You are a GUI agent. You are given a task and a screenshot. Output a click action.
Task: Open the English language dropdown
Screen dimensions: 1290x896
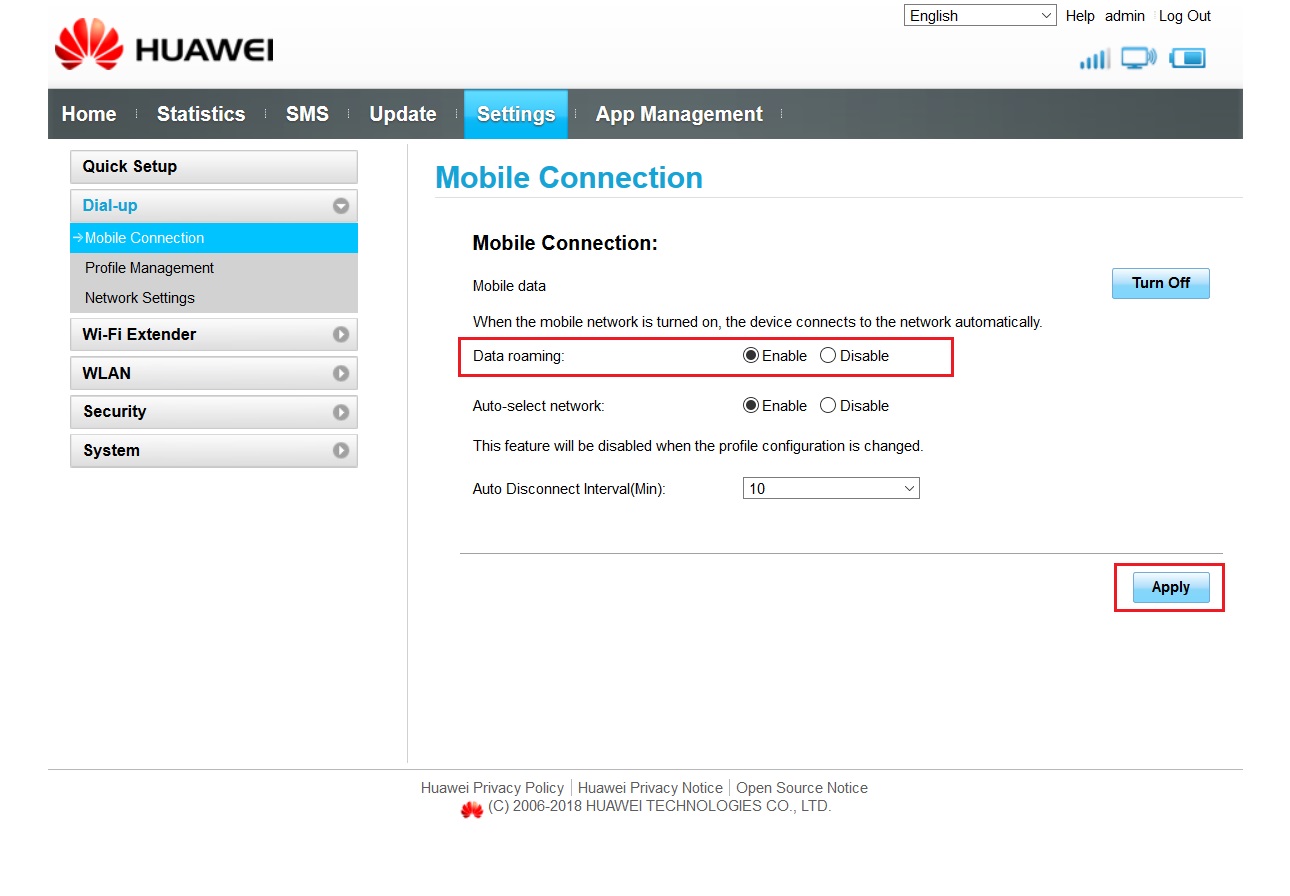(980, 16)
